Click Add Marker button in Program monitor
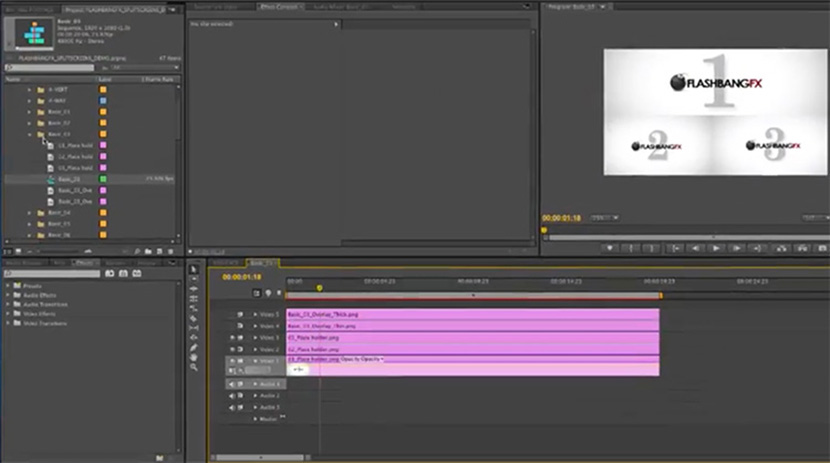 click(610, 248)
